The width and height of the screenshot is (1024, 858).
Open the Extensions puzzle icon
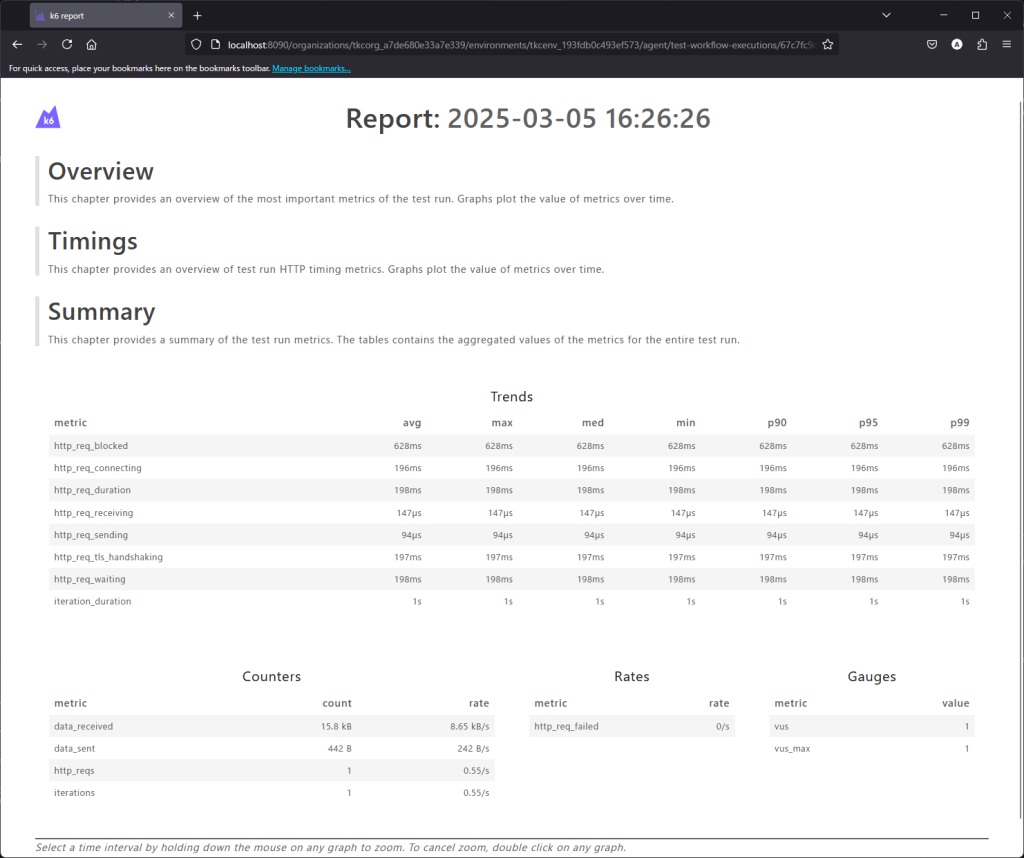pos(982,44)
